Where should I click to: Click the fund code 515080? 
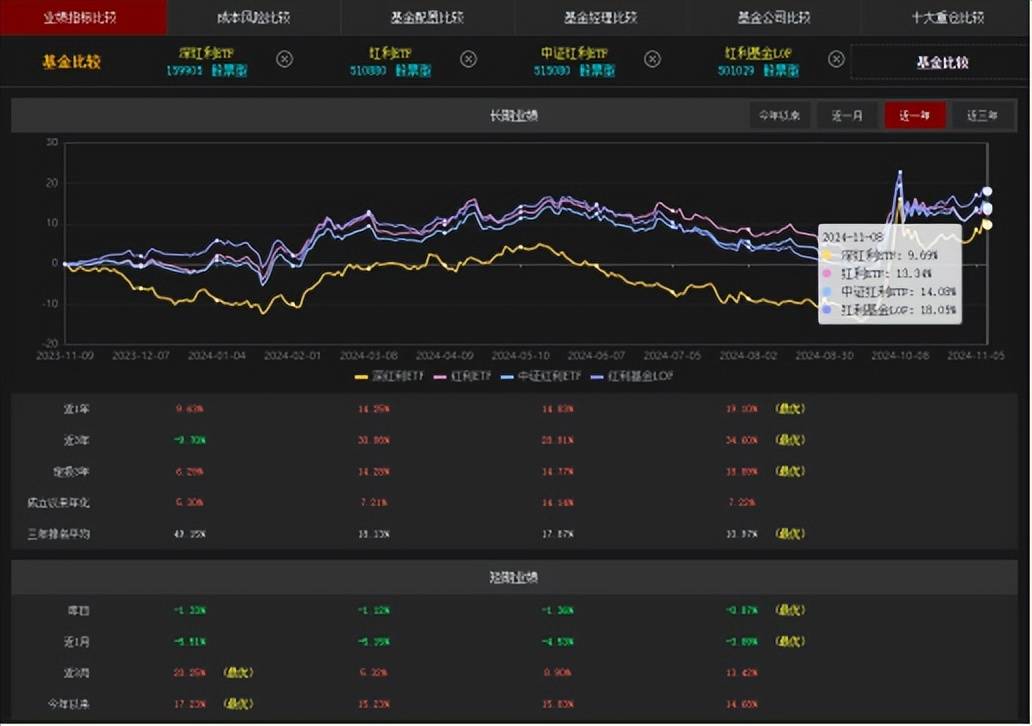coord(552,70)
